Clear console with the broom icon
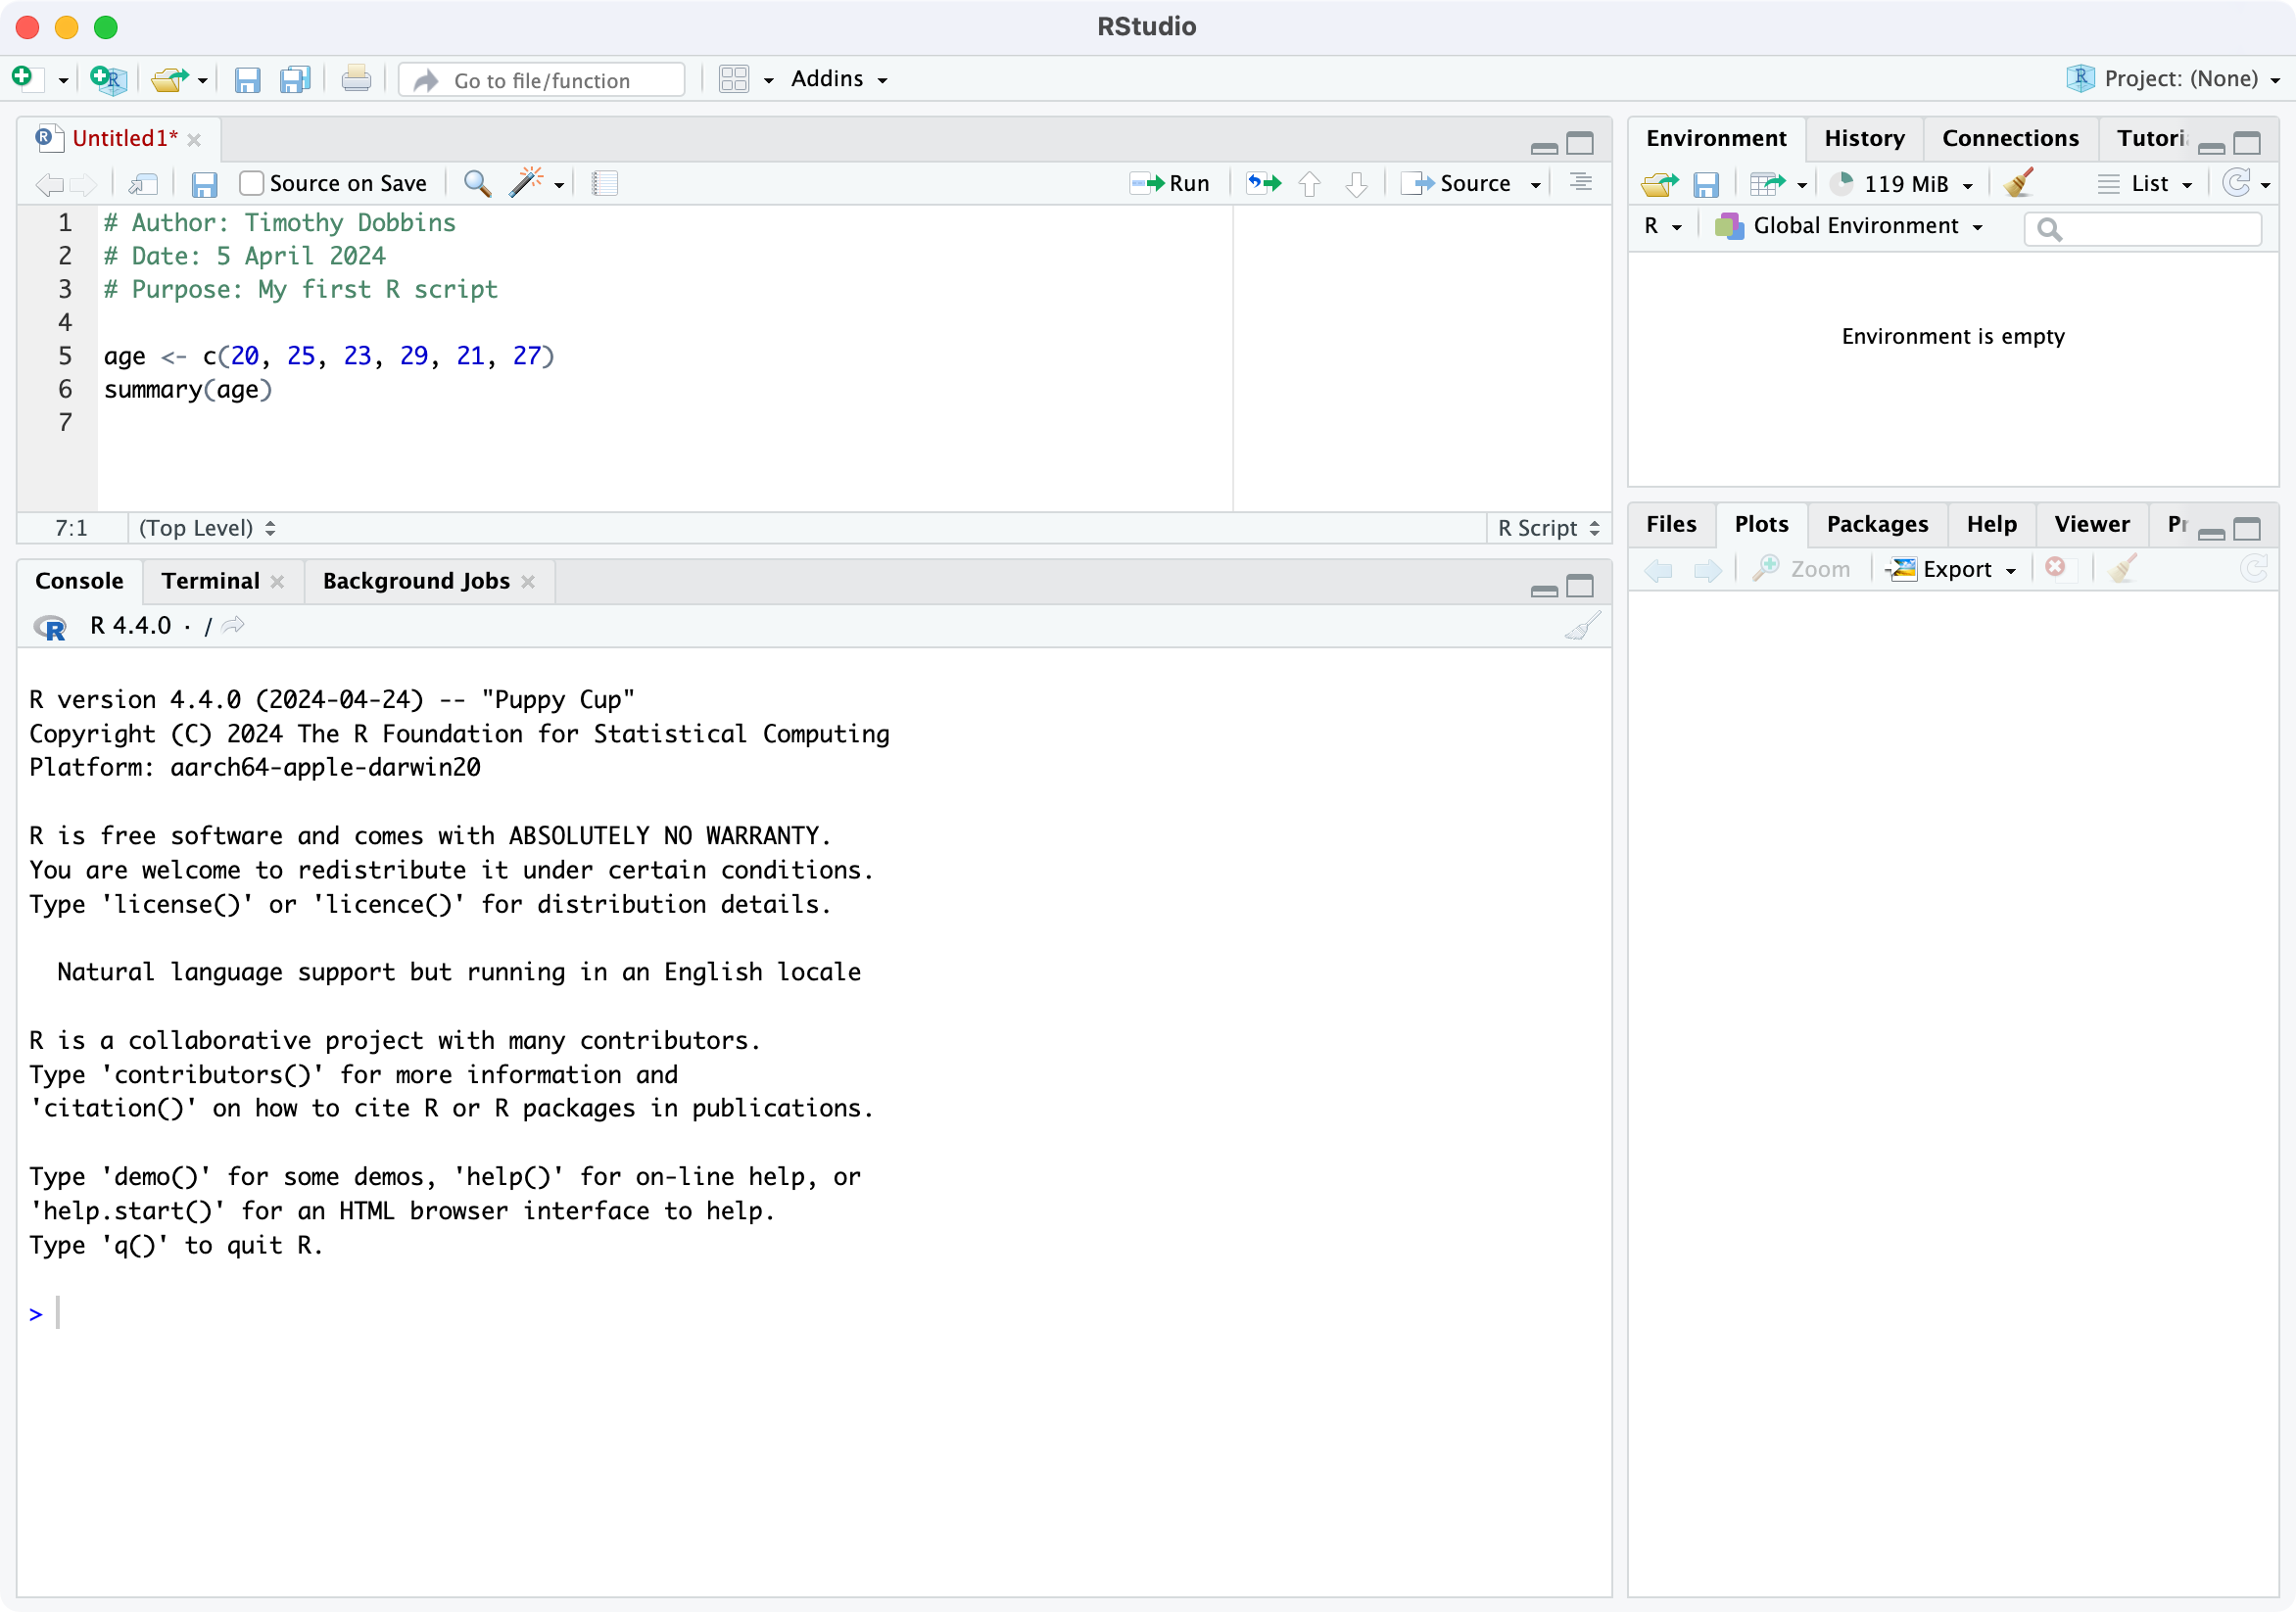Image resolution: width=2296 pixels, height=1612 pixels. pos(1581,626)
